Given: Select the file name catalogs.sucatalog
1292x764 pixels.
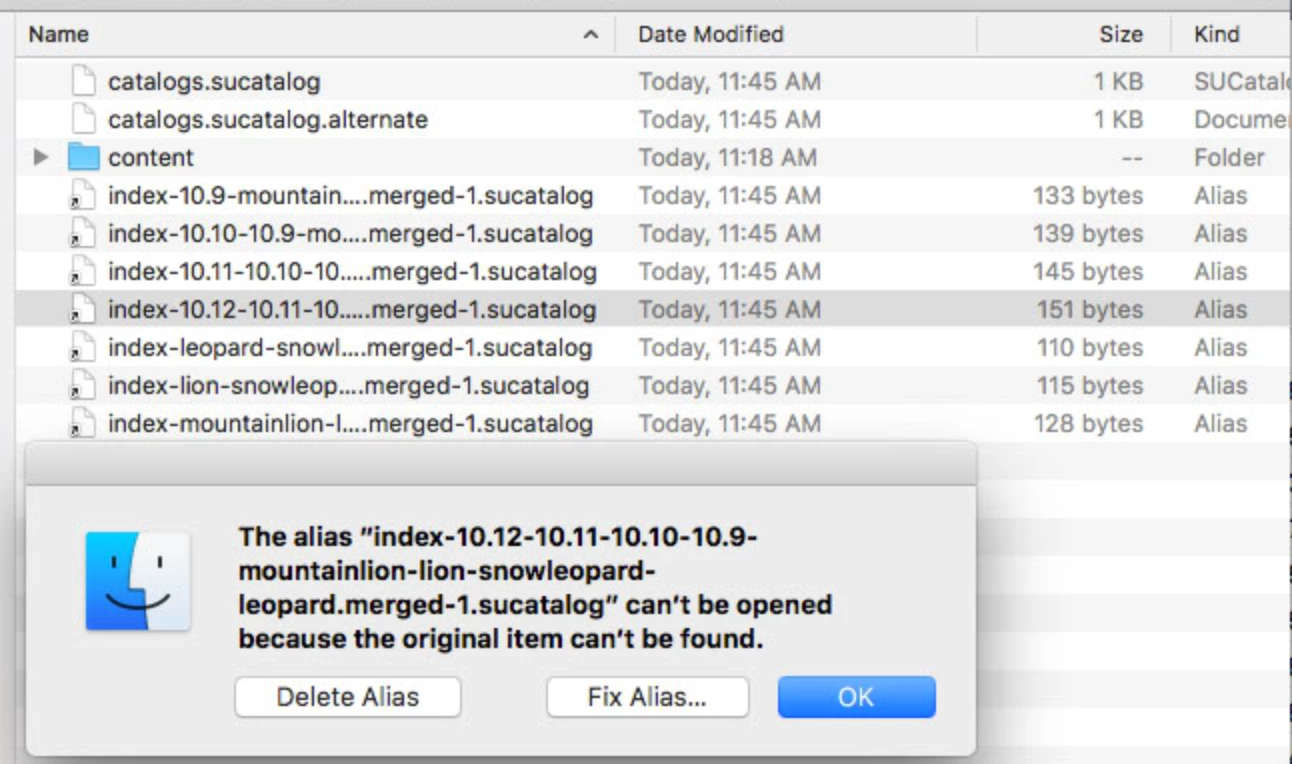Looking at the screenshot, I should tap(214, 81).
